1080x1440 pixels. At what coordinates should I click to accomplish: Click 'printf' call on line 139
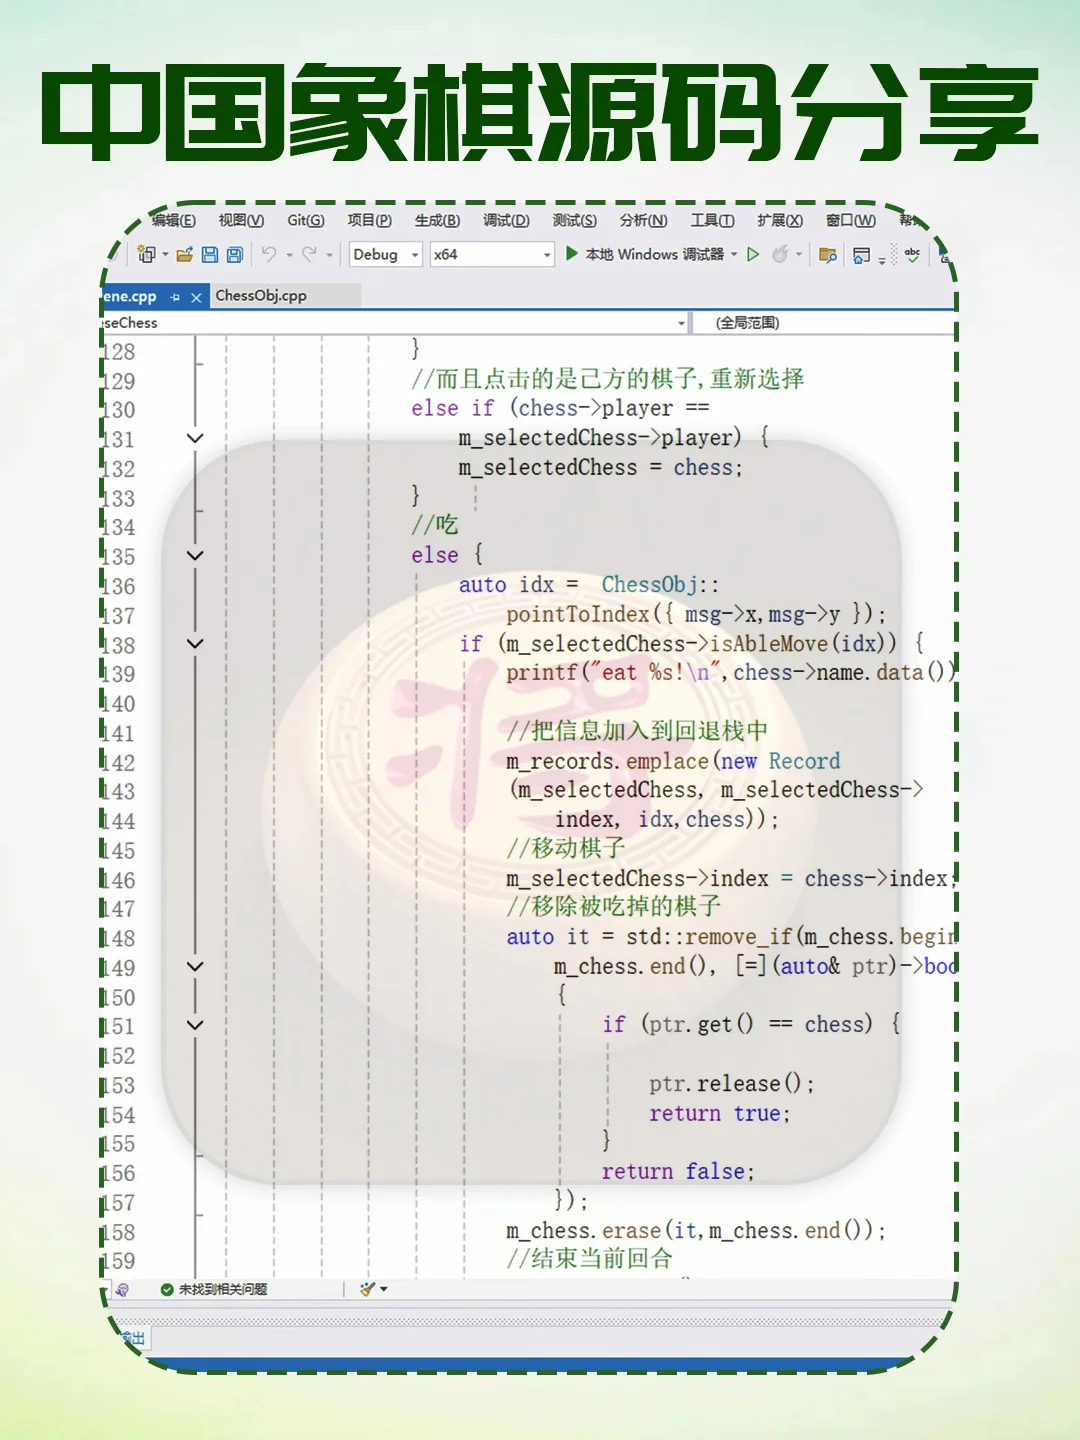click(542, 673)
